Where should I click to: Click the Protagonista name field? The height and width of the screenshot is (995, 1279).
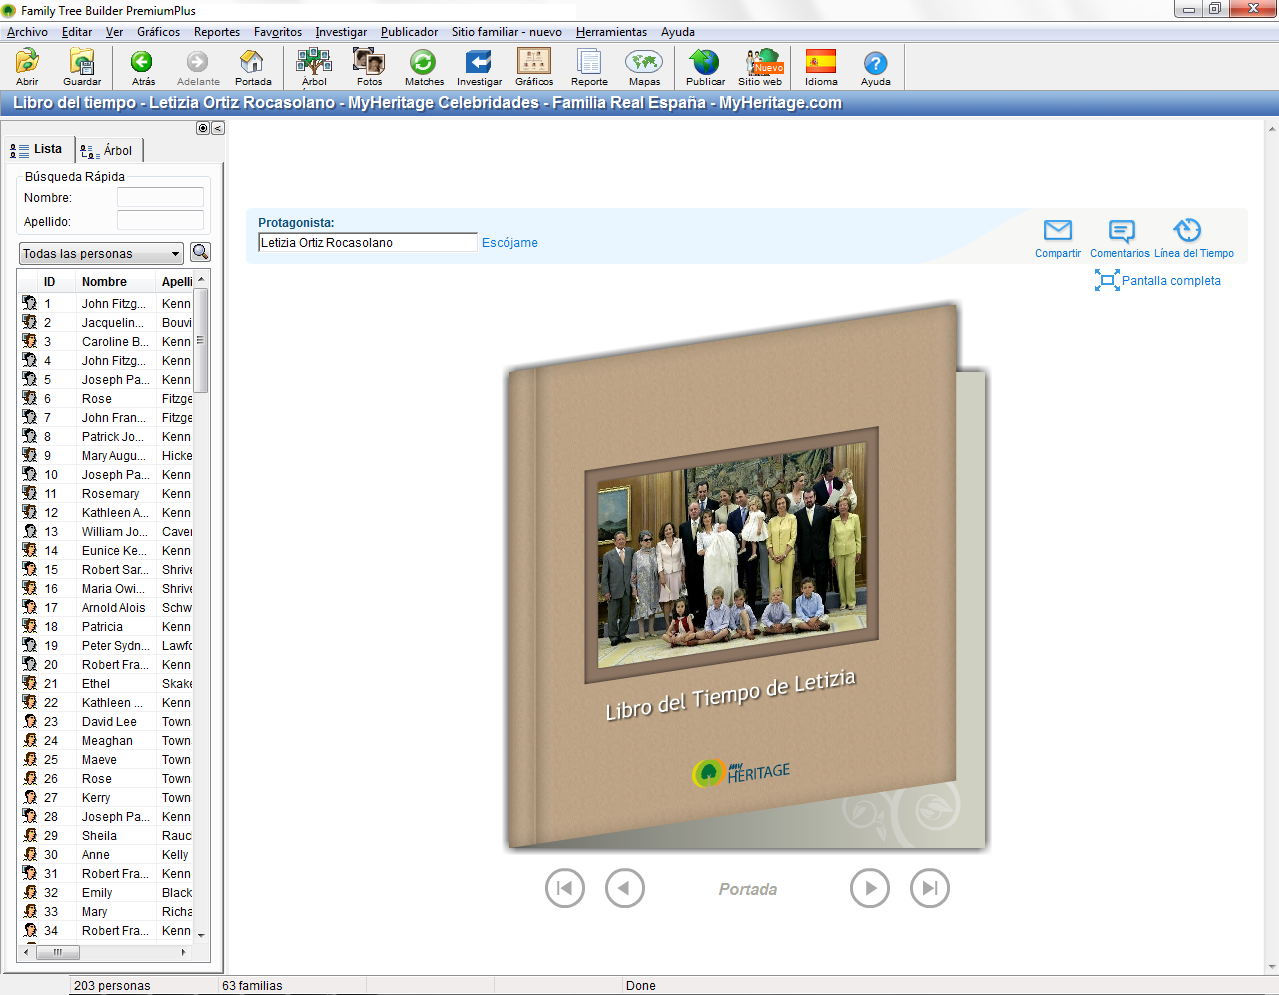click(367, 242)
